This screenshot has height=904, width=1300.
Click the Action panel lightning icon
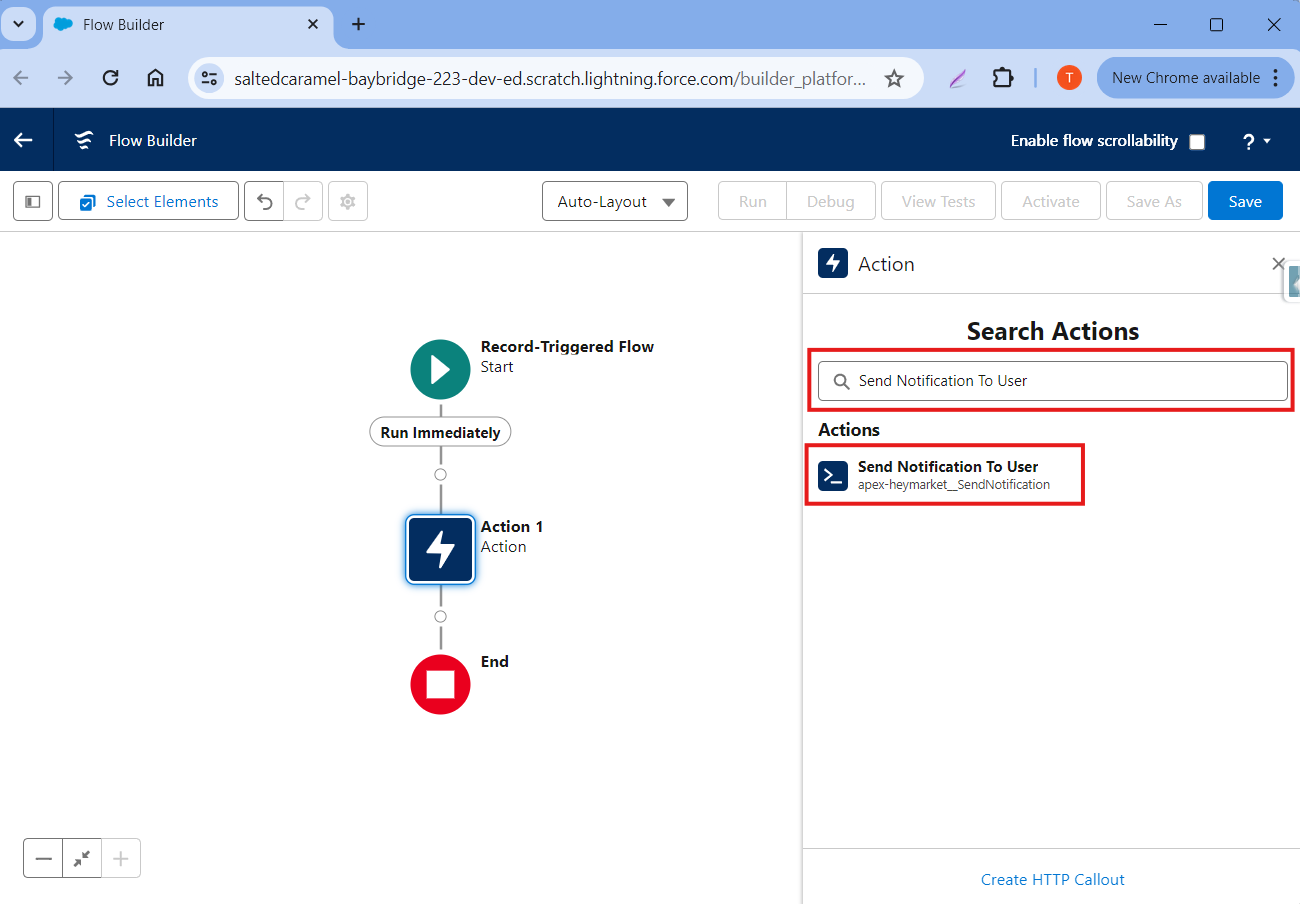point(833,264)
